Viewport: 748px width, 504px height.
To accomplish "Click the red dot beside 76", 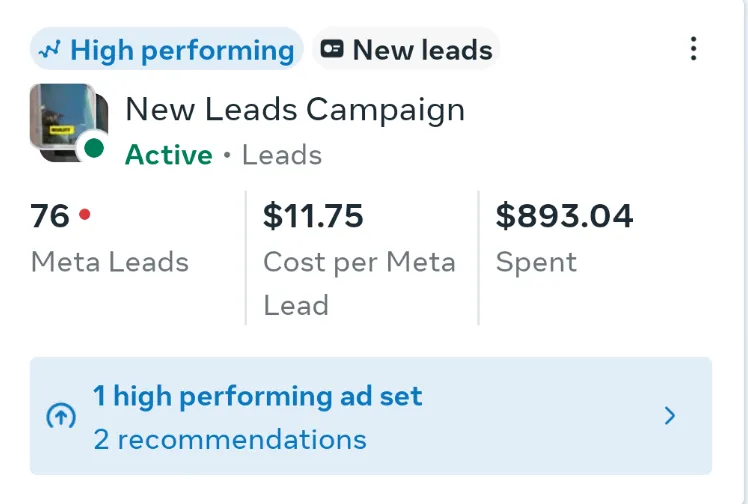I will point(85,215).
